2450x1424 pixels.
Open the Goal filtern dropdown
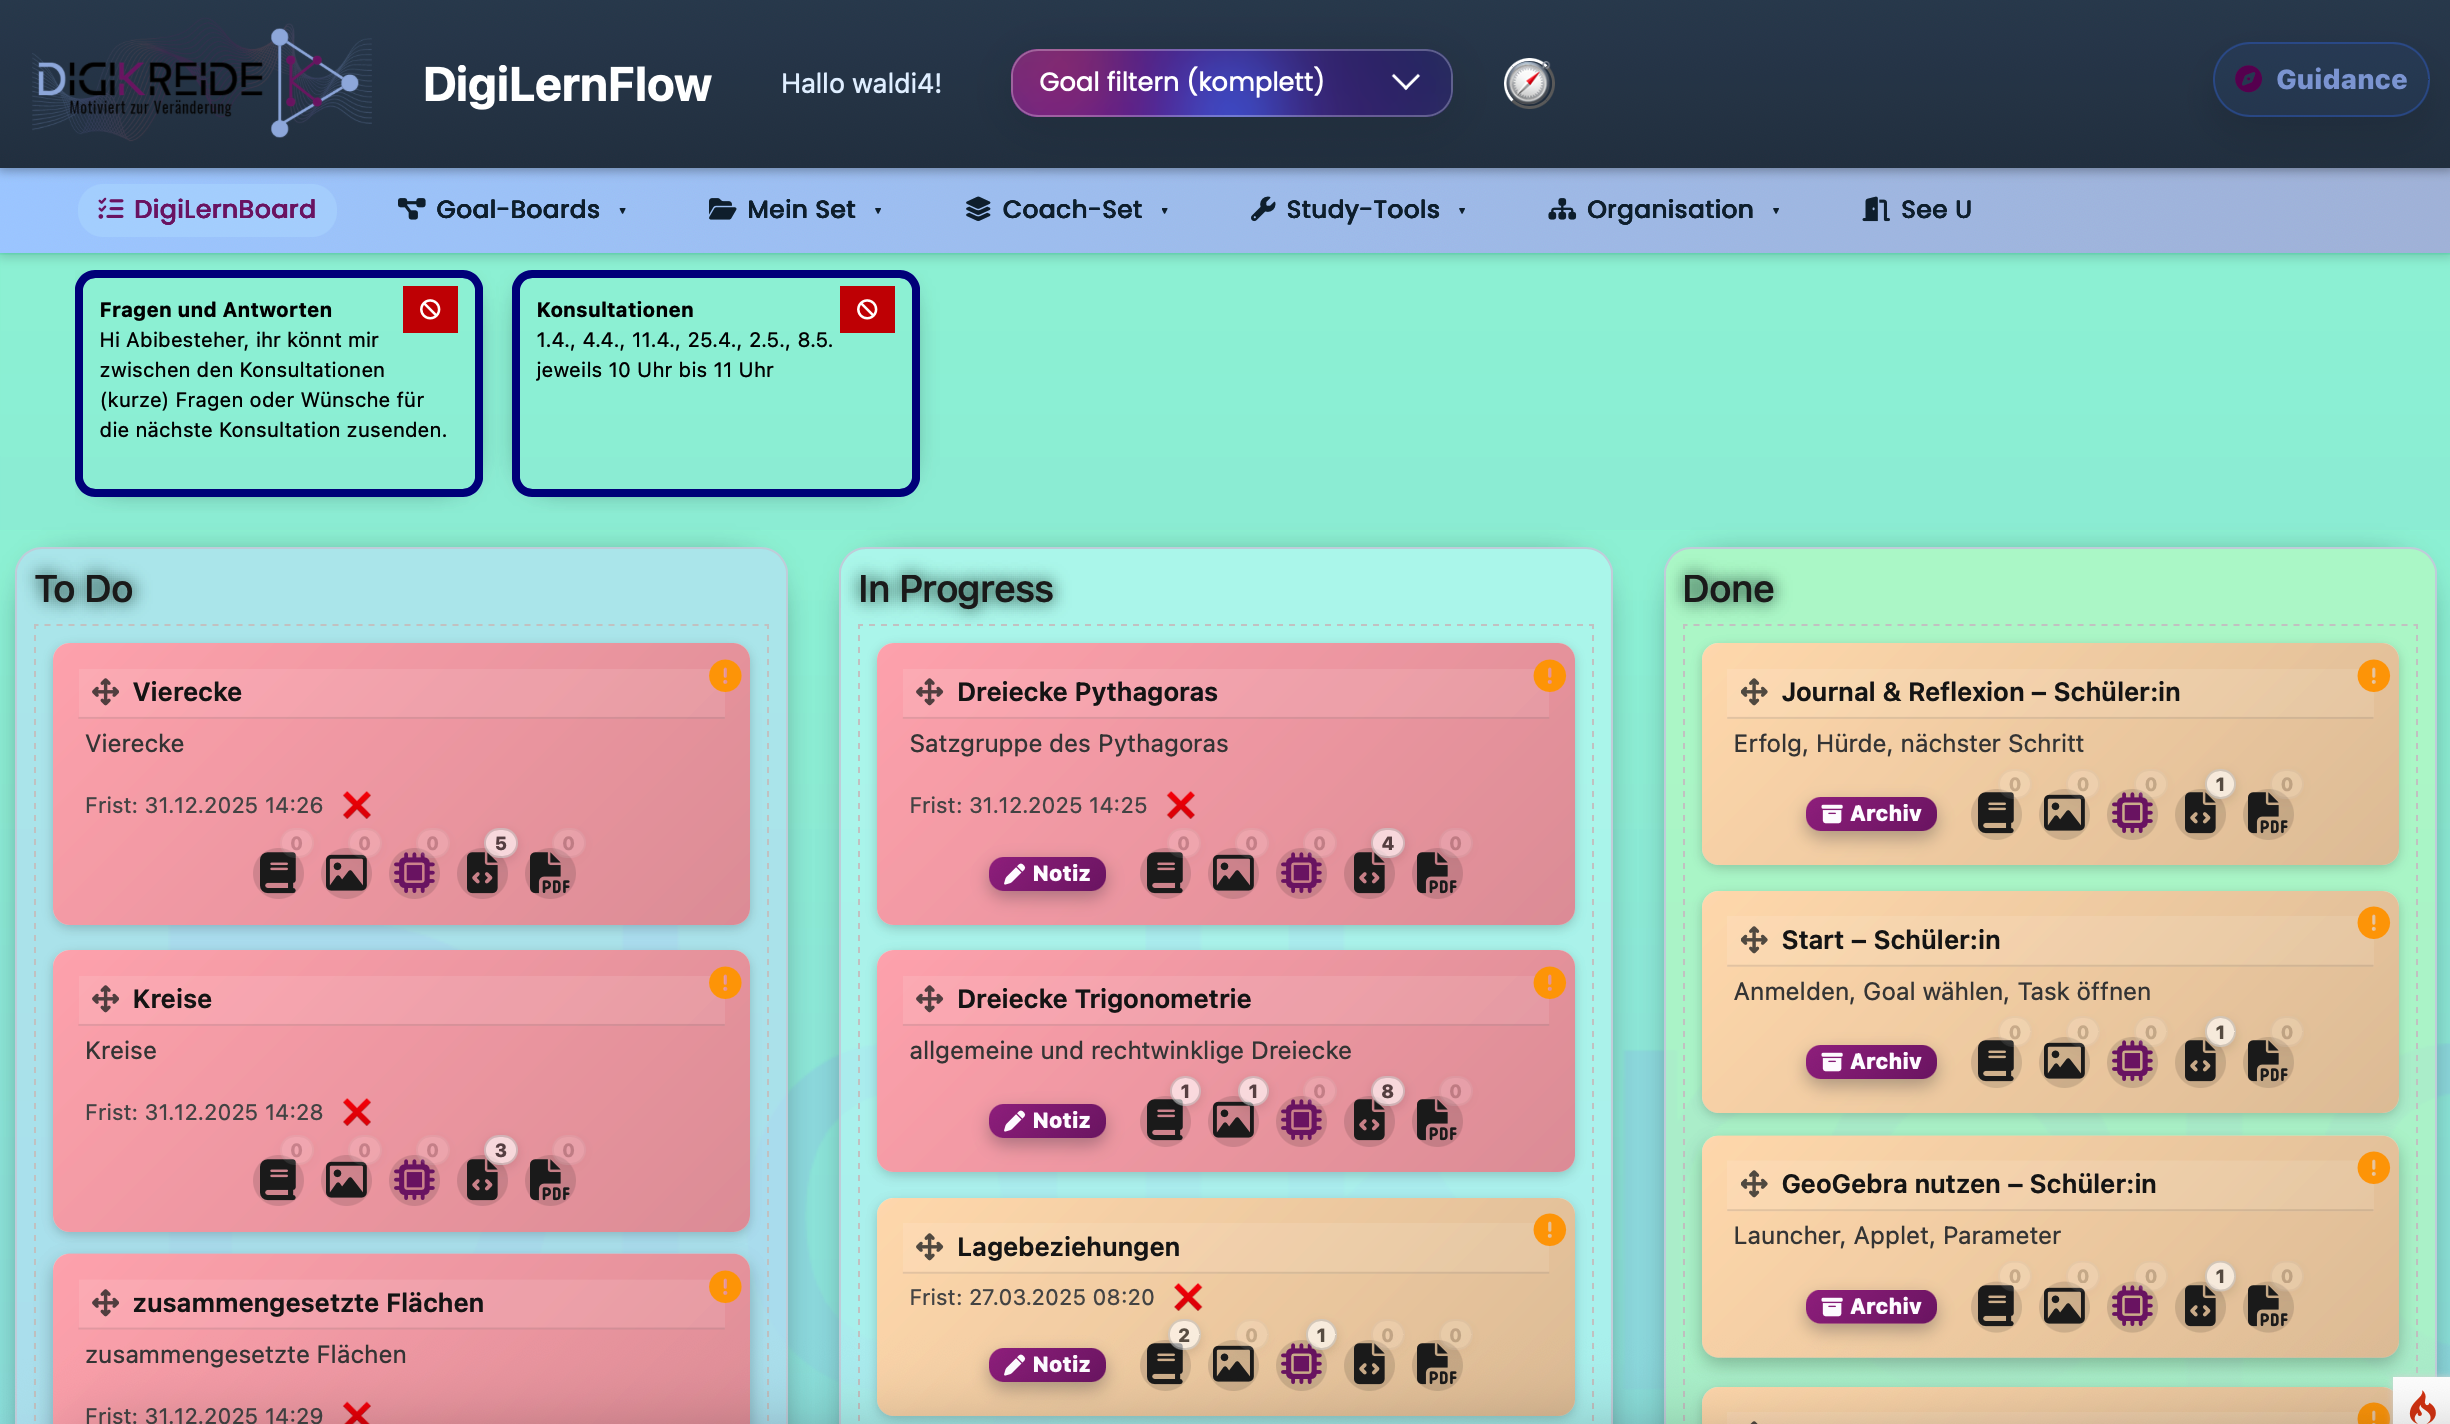tap(1230, 82)
